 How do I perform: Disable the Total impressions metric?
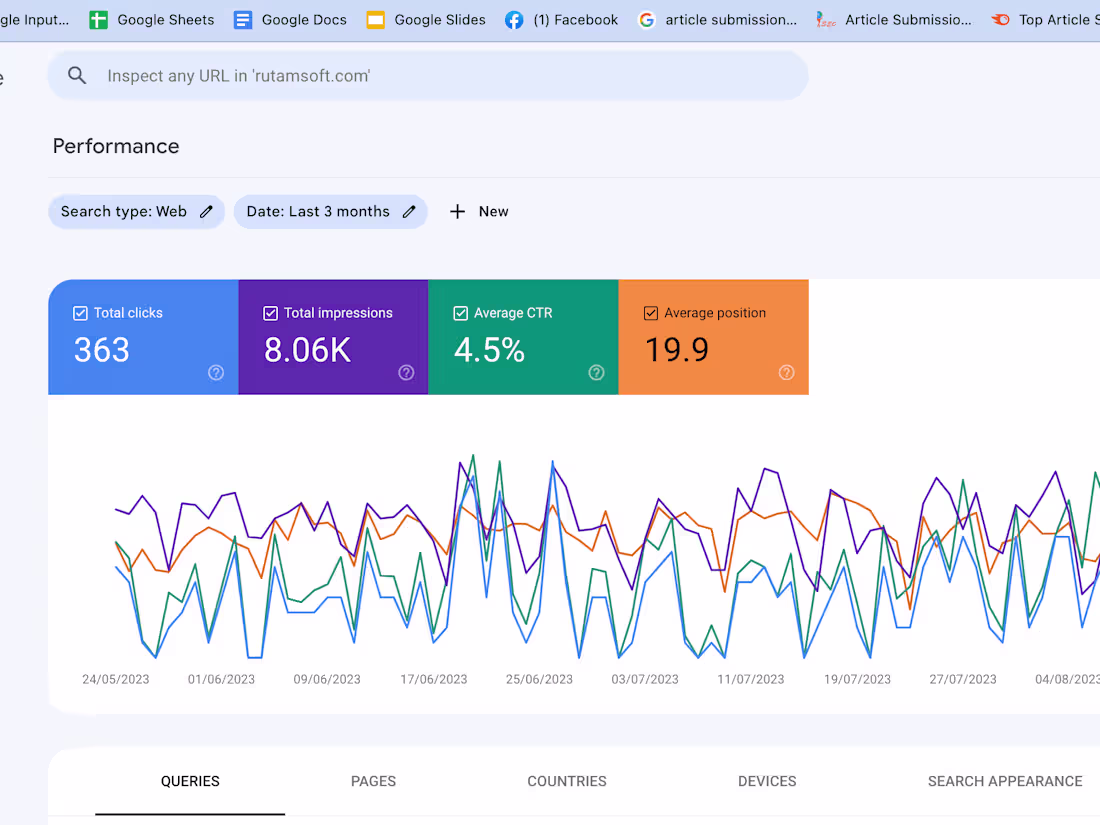coord(270,313)
